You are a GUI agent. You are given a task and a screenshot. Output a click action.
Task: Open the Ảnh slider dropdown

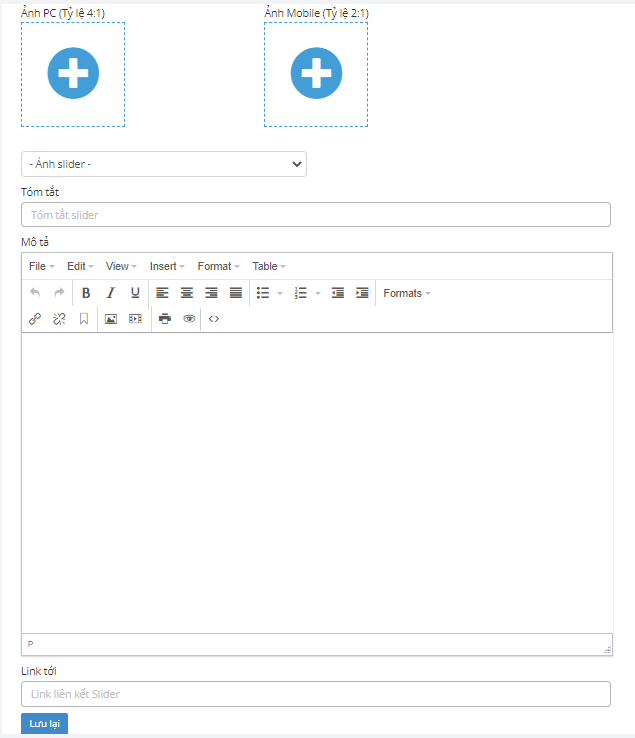click(164, 164)
